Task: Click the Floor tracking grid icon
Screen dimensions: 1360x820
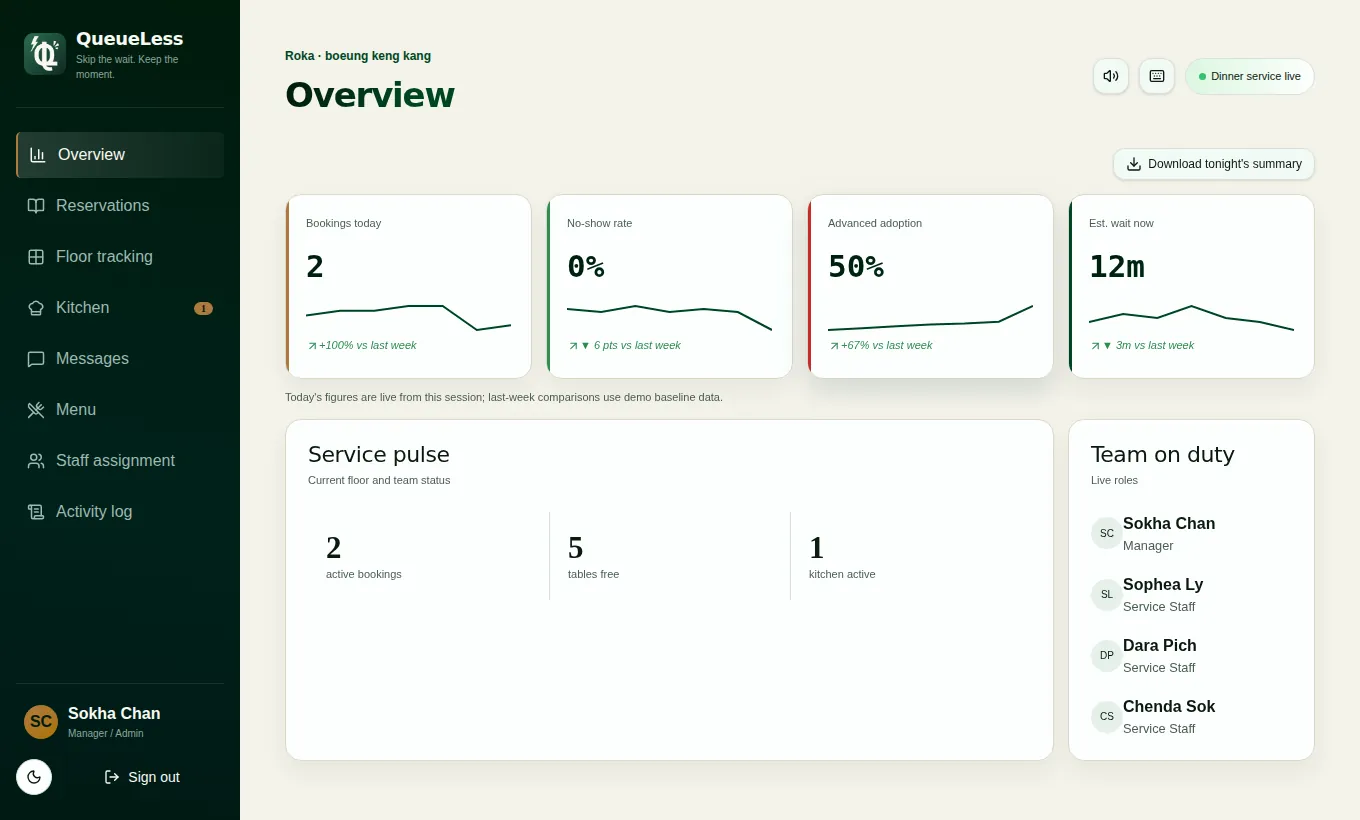Action: pyautogui.click(x=36, y=257)
